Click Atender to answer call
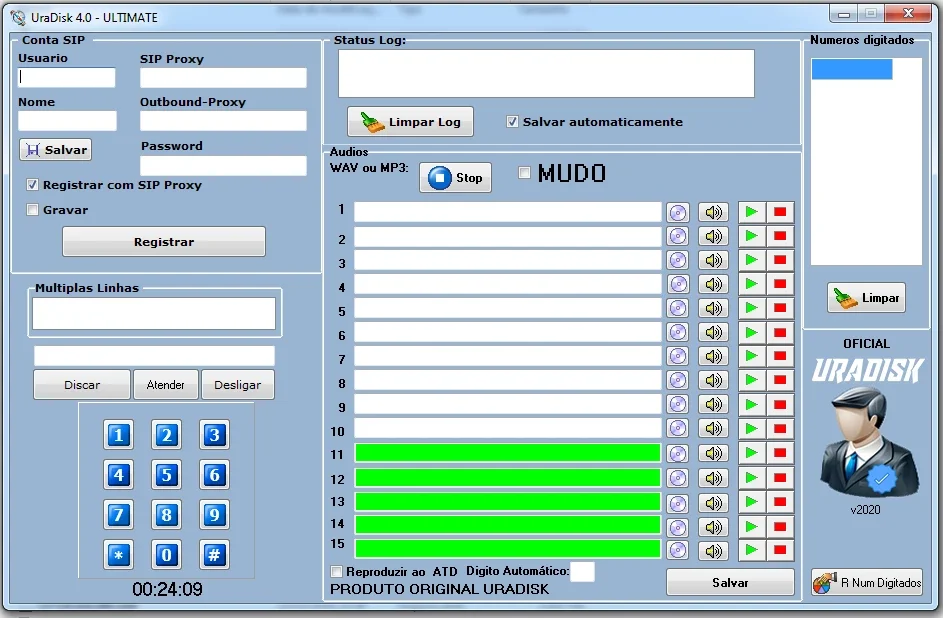The image size is (943, 618). tap(165, 385)
